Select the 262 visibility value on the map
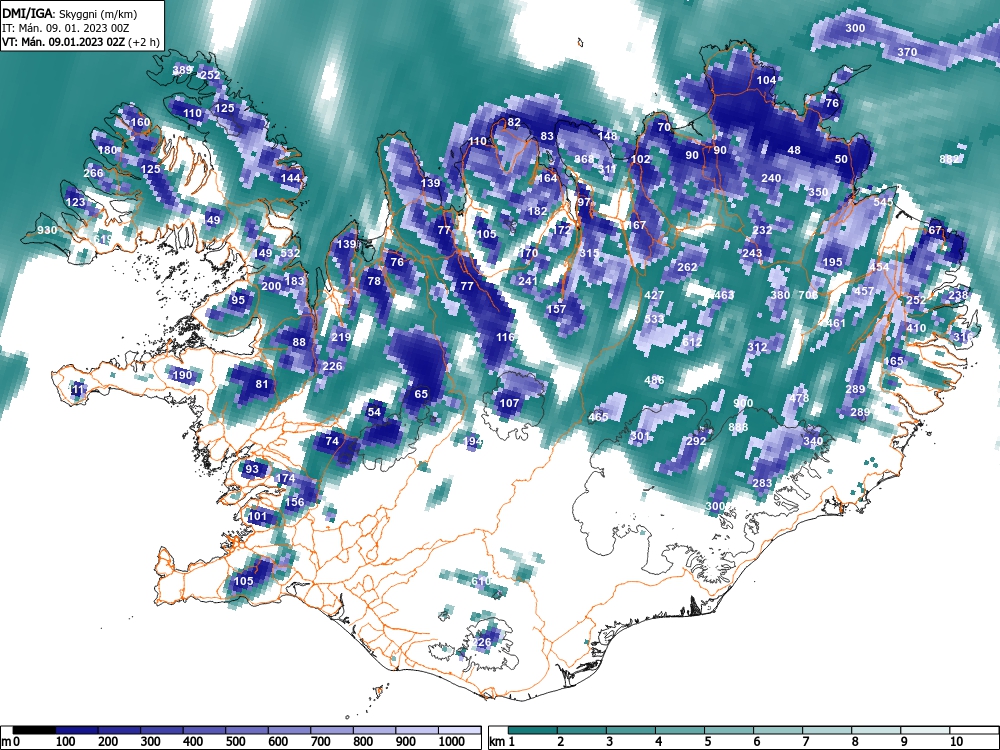 (687, 267)
